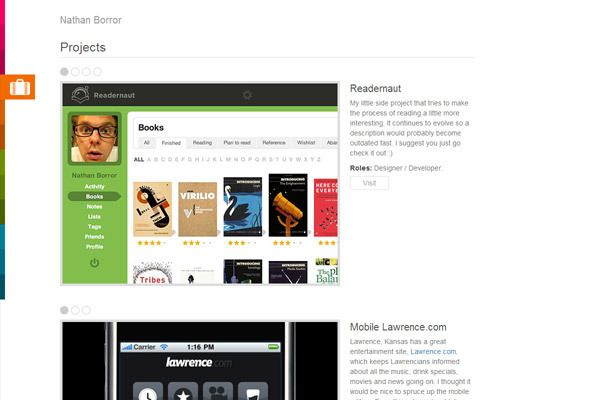Open Friends in the green sidebar menu
The image size is (600, 400).
pos(95,237)
